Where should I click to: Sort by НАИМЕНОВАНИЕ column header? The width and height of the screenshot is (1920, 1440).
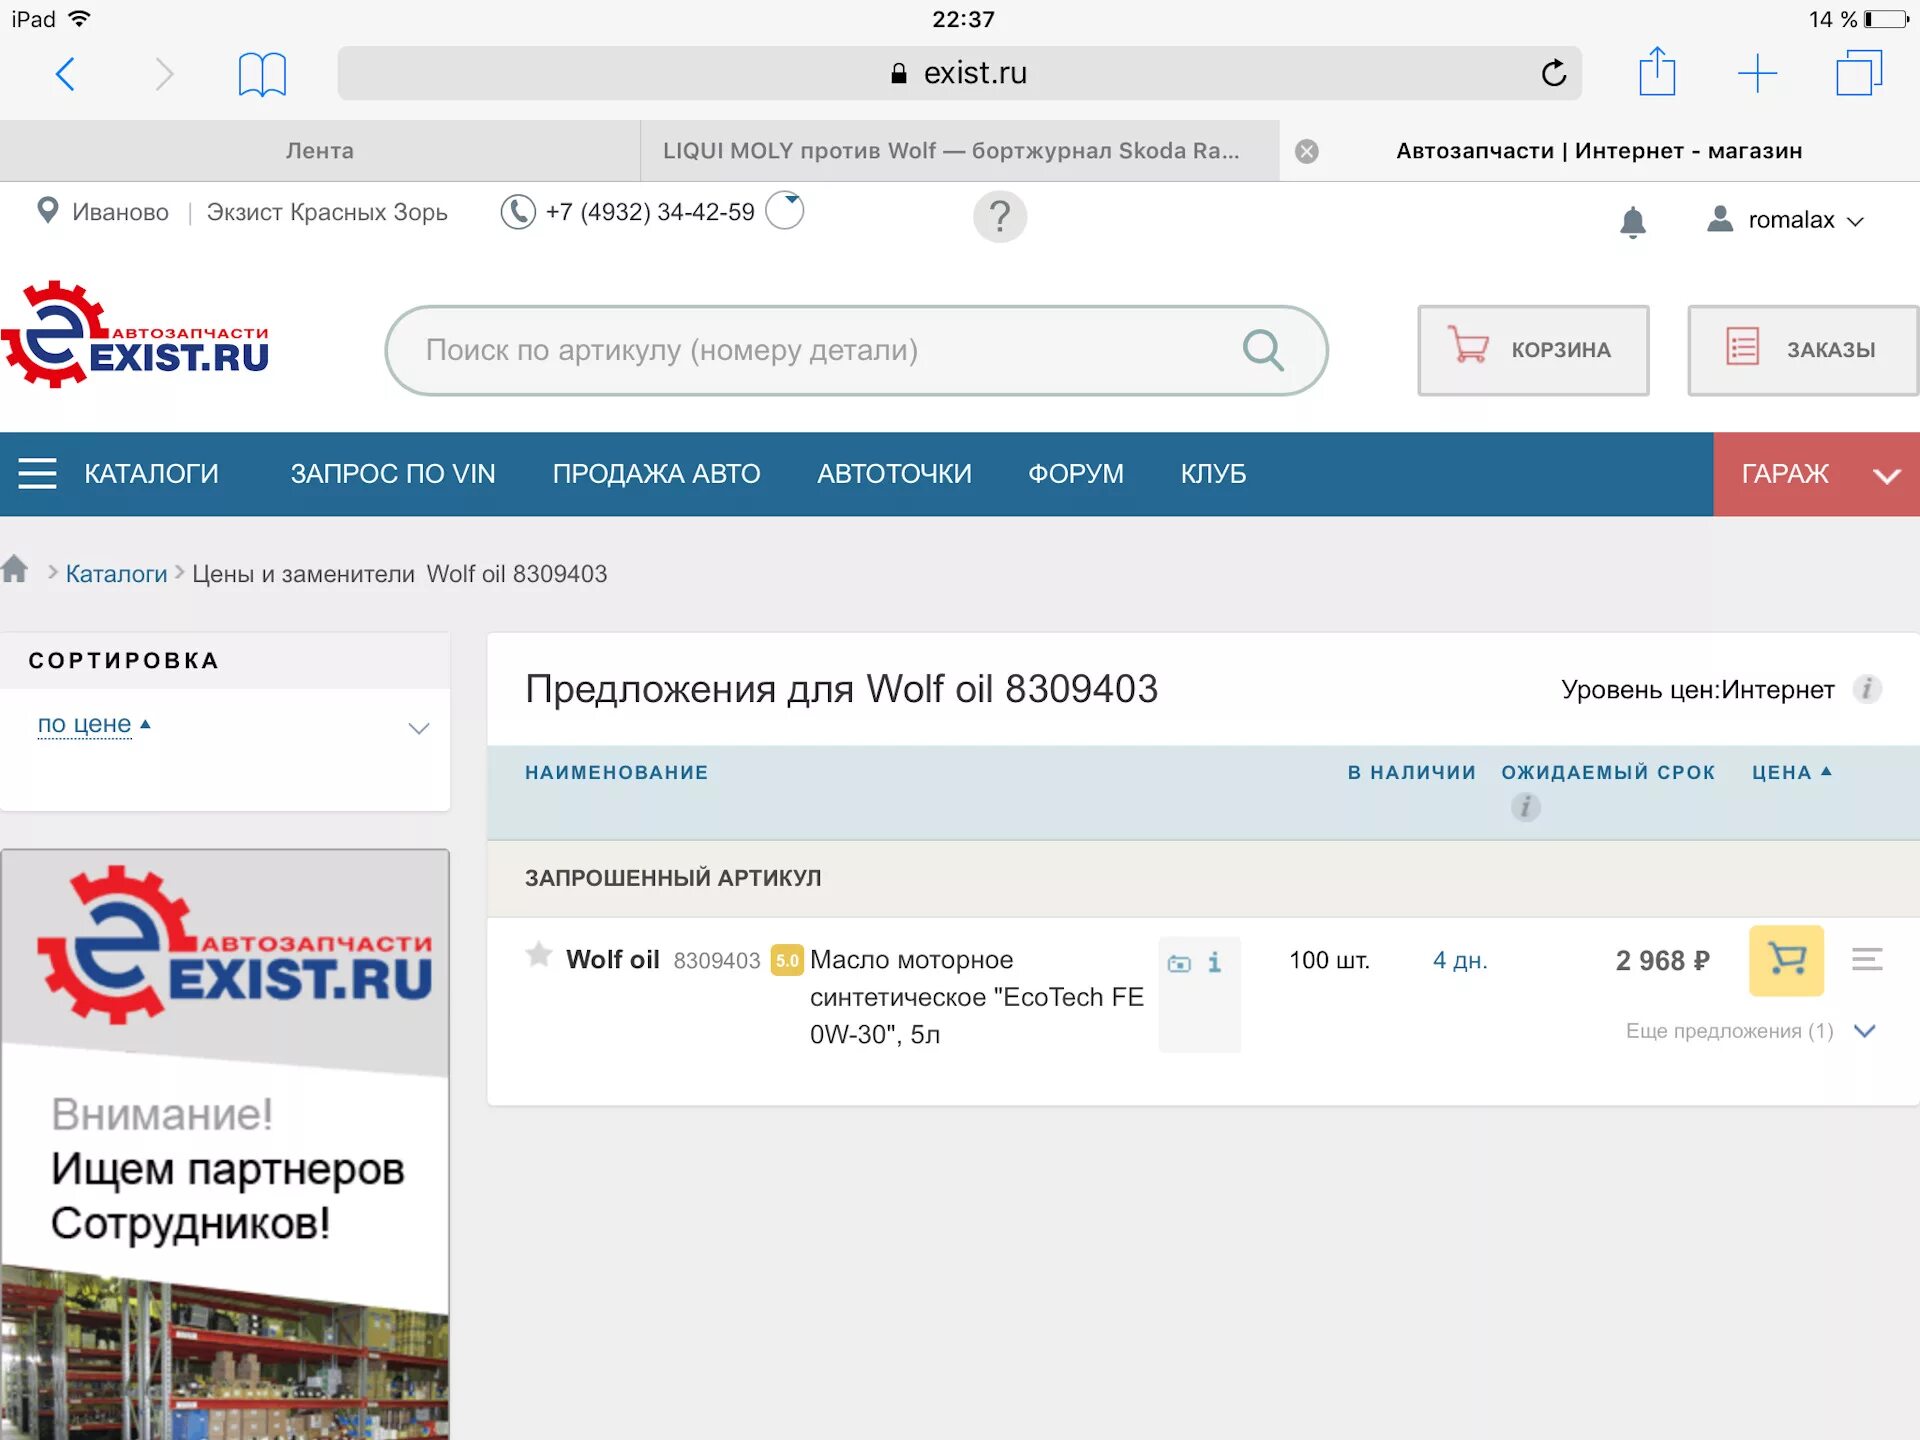click(x=616, y=772)
